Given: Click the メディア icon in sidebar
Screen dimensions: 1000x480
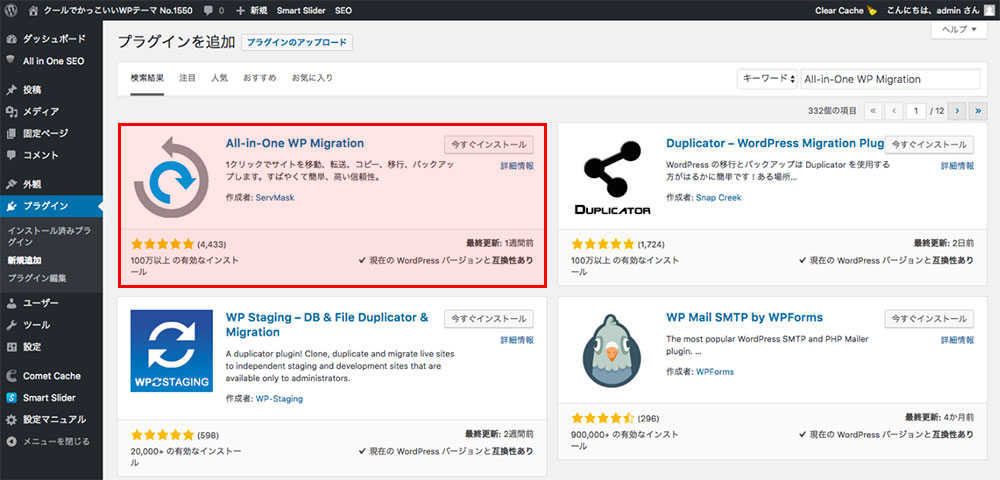Looking at the screenshot, I should [x=11, y=112].
